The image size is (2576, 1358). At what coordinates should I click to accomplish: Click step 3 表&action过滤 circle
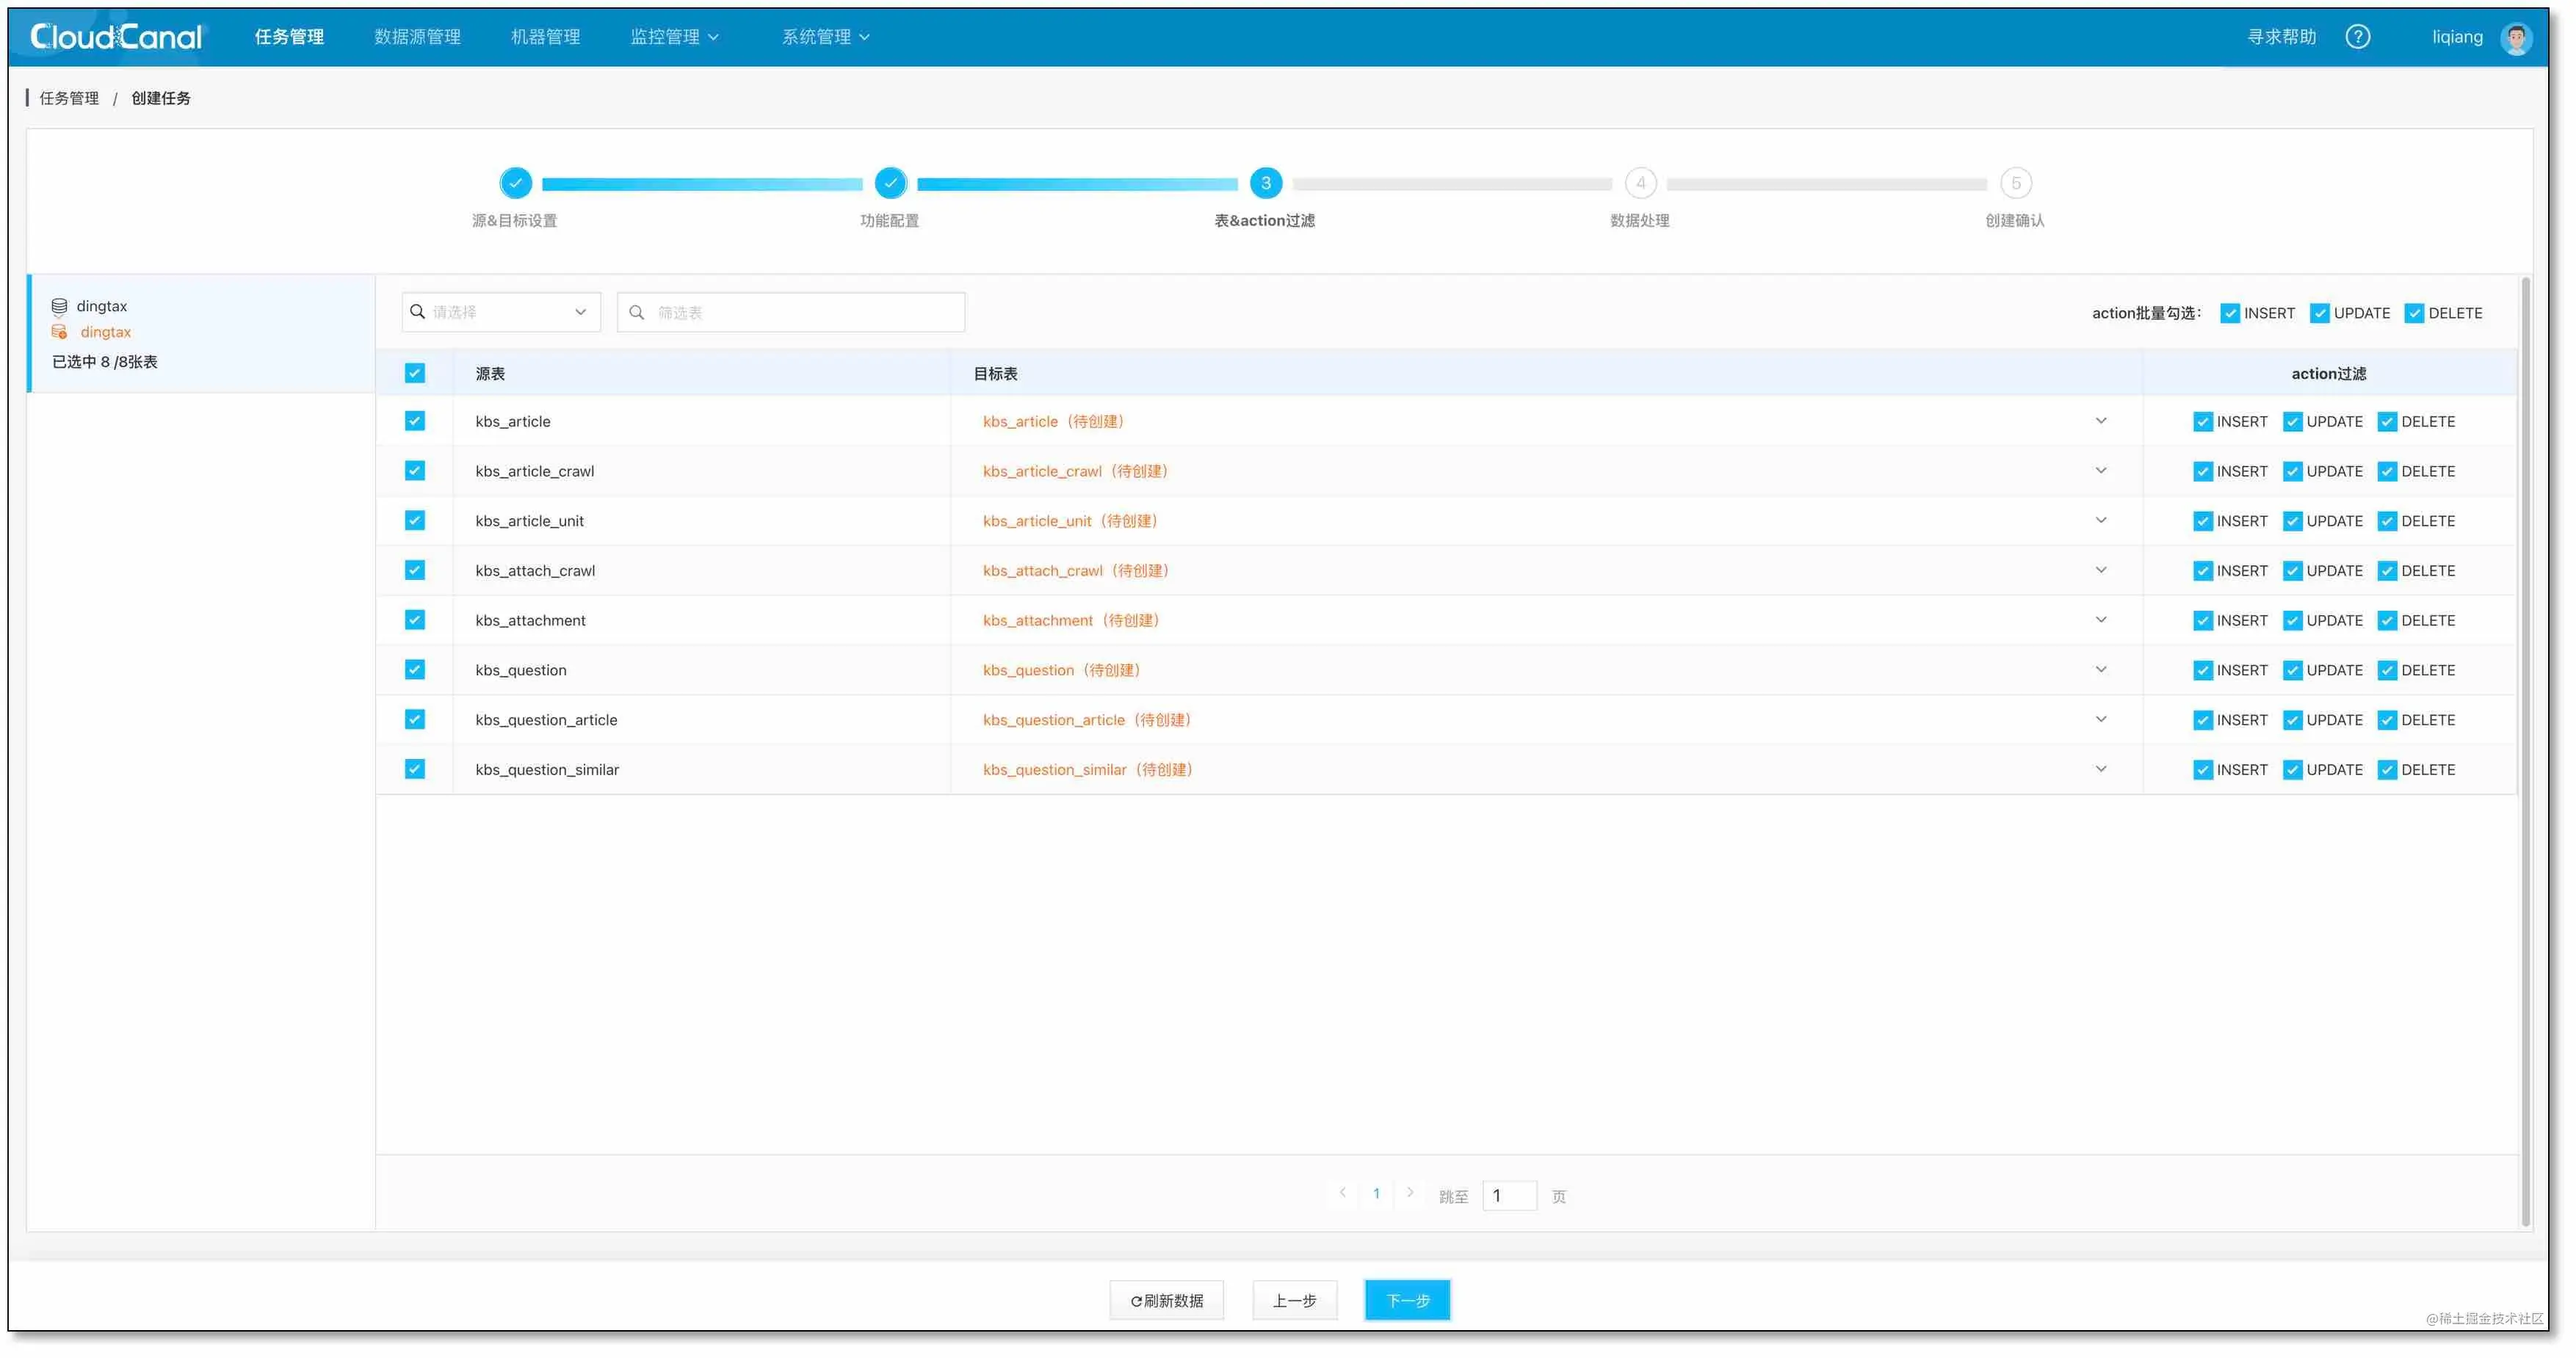coord(1265,183)
